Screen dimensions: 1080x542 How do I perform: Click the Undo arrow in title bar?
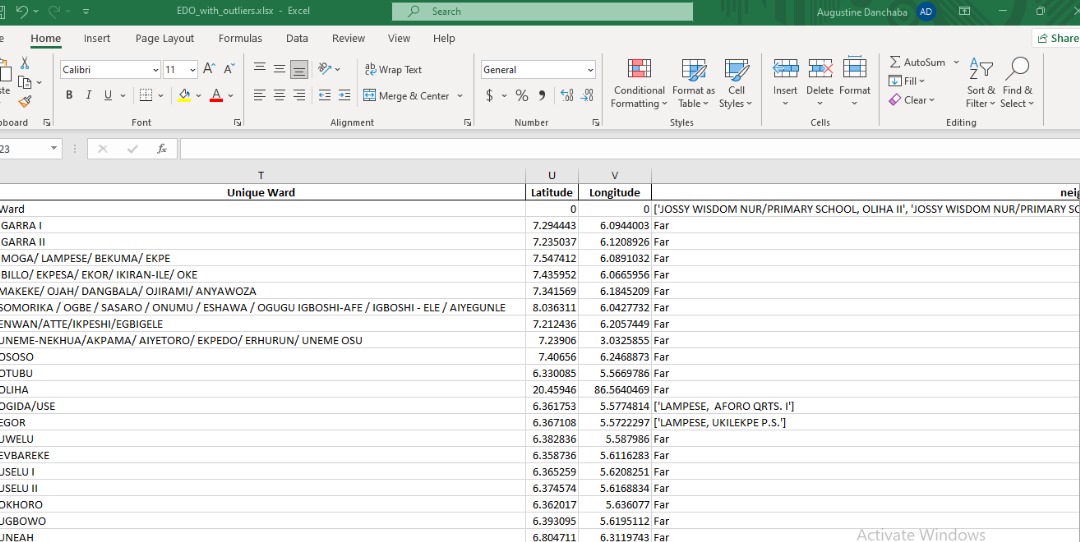click(21, 11)
